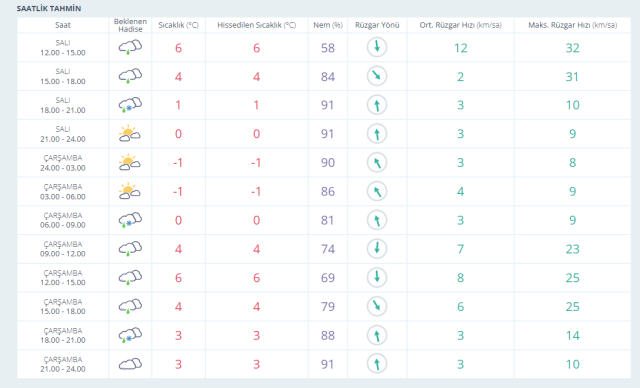Click wind direction arrow for Çarşamba 03.00 - 06.00

point(377,191)
